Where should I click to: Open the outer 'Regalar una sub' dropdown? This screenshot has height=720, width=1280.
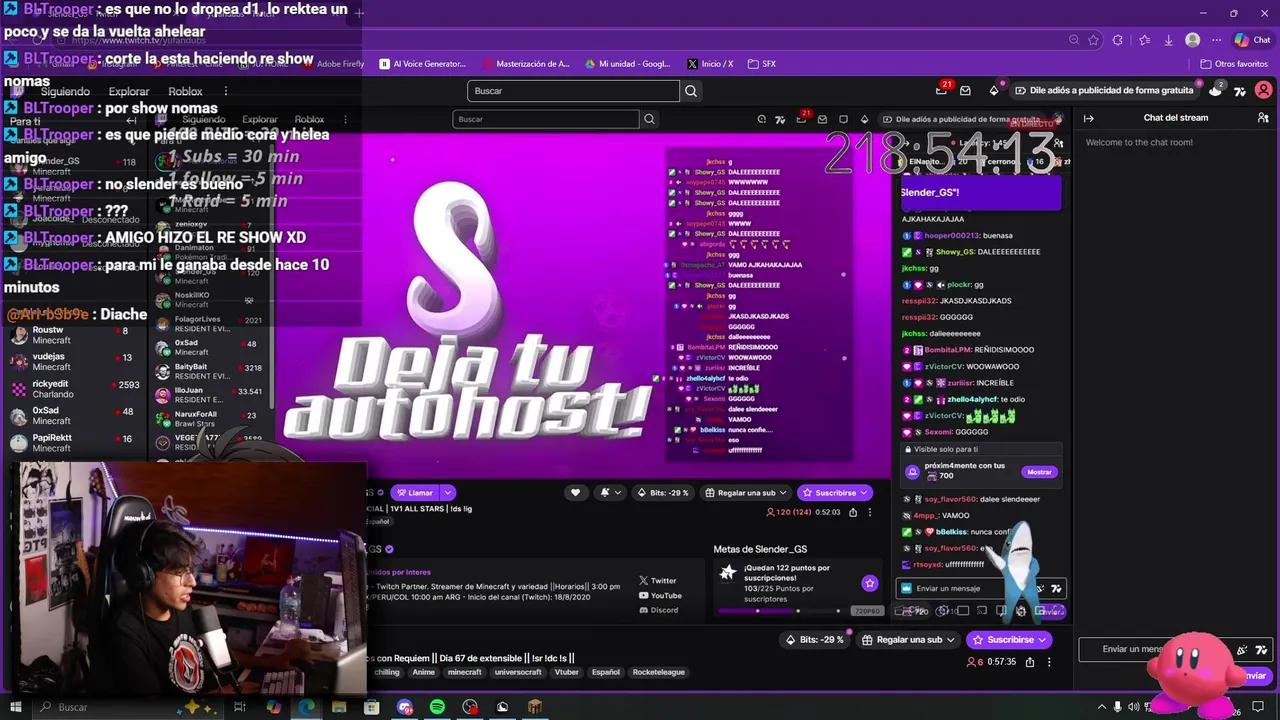click(x=908, y=639)
